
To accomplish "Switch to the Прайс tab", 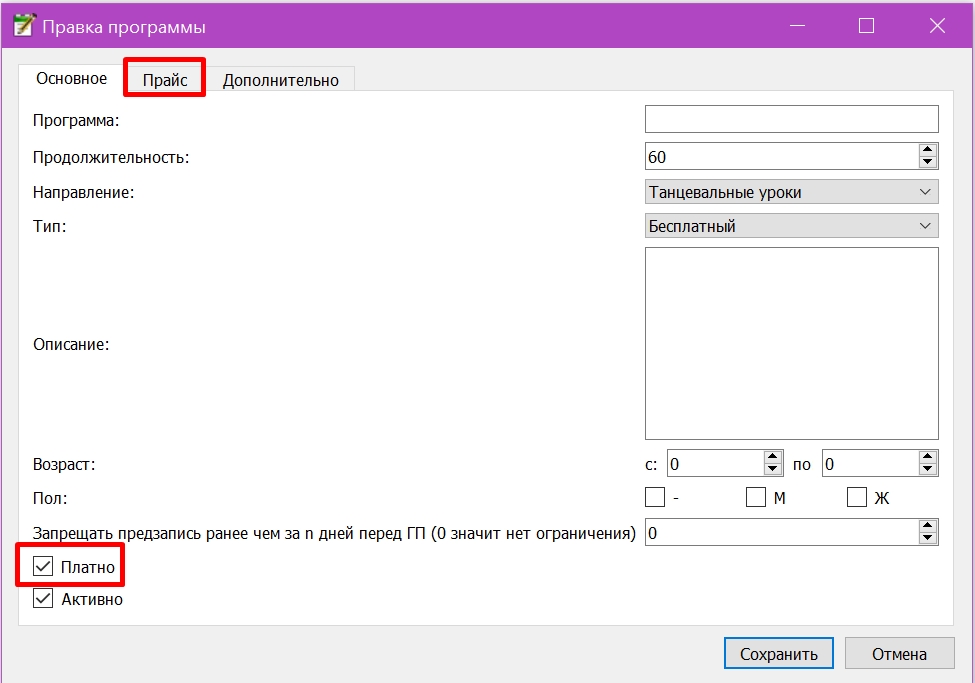I will (165, 80).
